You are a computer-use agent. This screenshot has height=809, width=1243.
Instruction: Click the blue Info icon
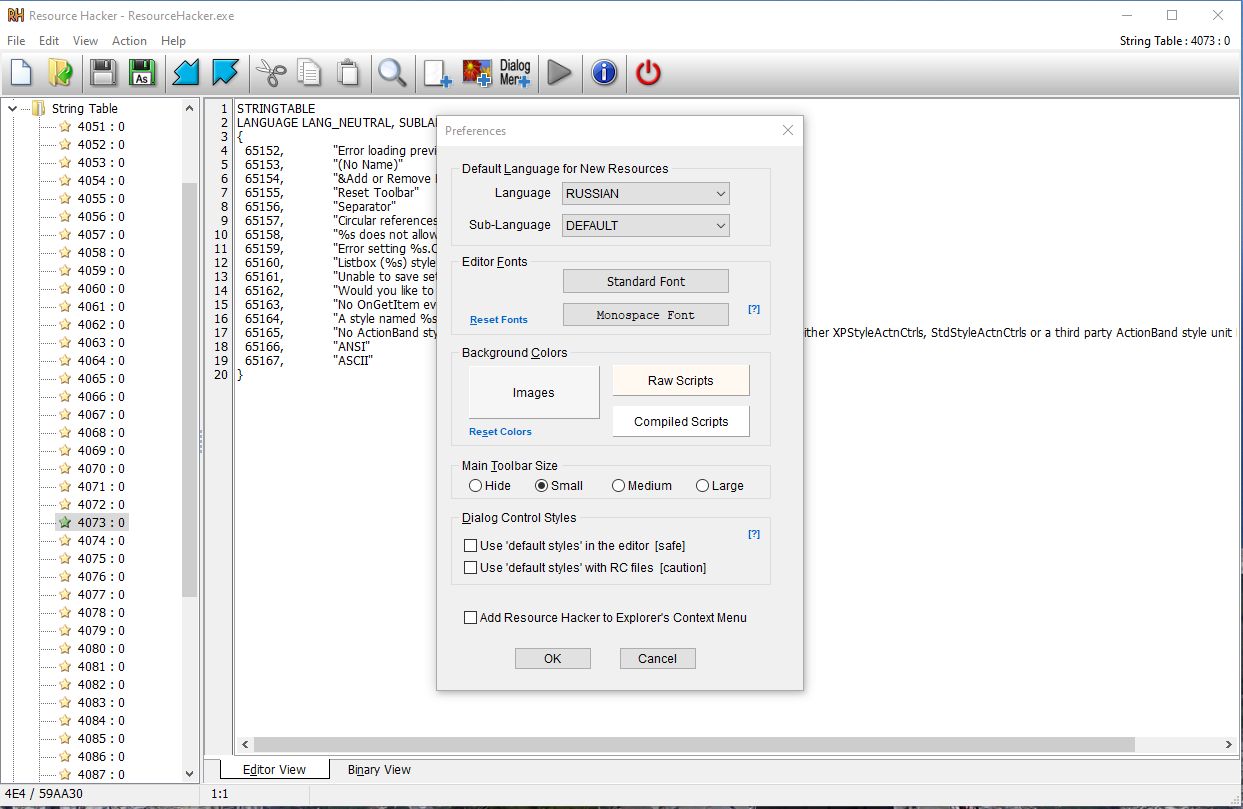[x=604, y=72]
